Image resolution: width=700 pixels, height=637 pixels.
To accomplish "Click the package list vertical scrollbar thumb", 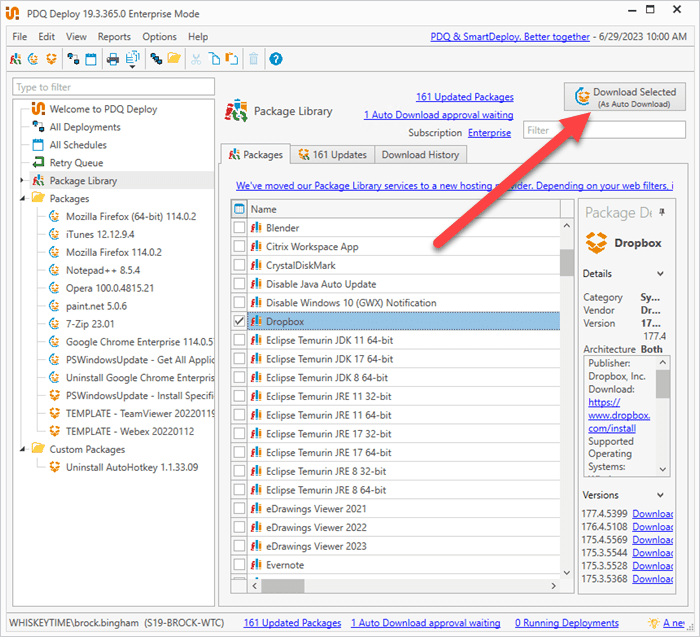I will pos(567,262).
